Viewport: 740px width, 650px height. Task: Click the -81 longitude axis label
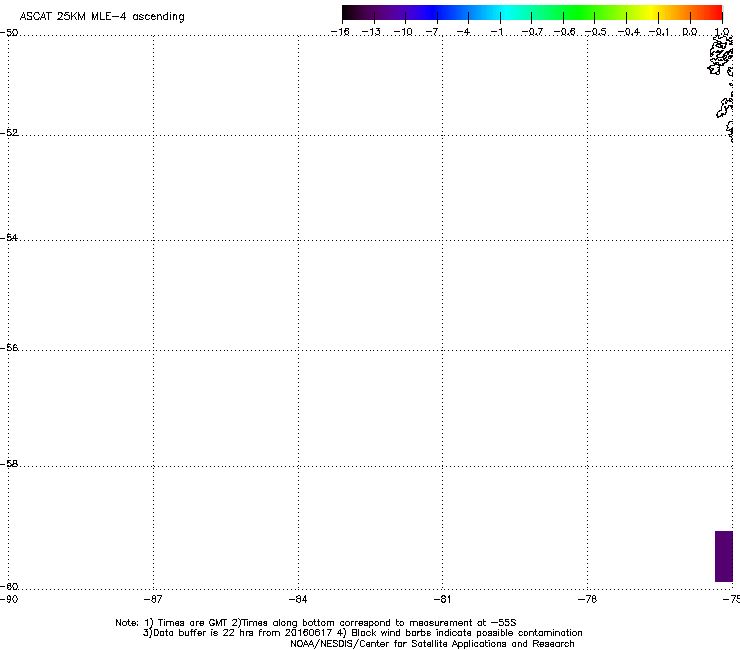click(442, 599)
